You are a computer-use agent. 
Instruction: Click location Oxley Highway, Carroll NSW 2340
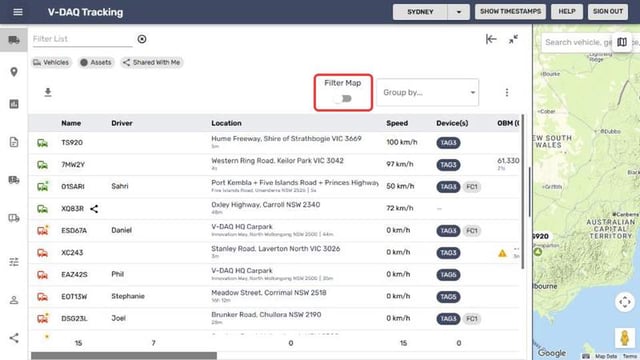click(x=265, y=205)
